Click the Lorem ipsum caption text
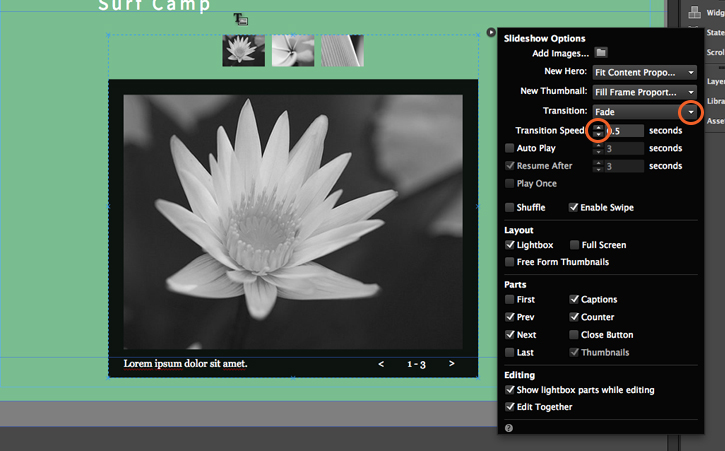The width and height of the screenshot is (725, 451). (x=185, y=364)
